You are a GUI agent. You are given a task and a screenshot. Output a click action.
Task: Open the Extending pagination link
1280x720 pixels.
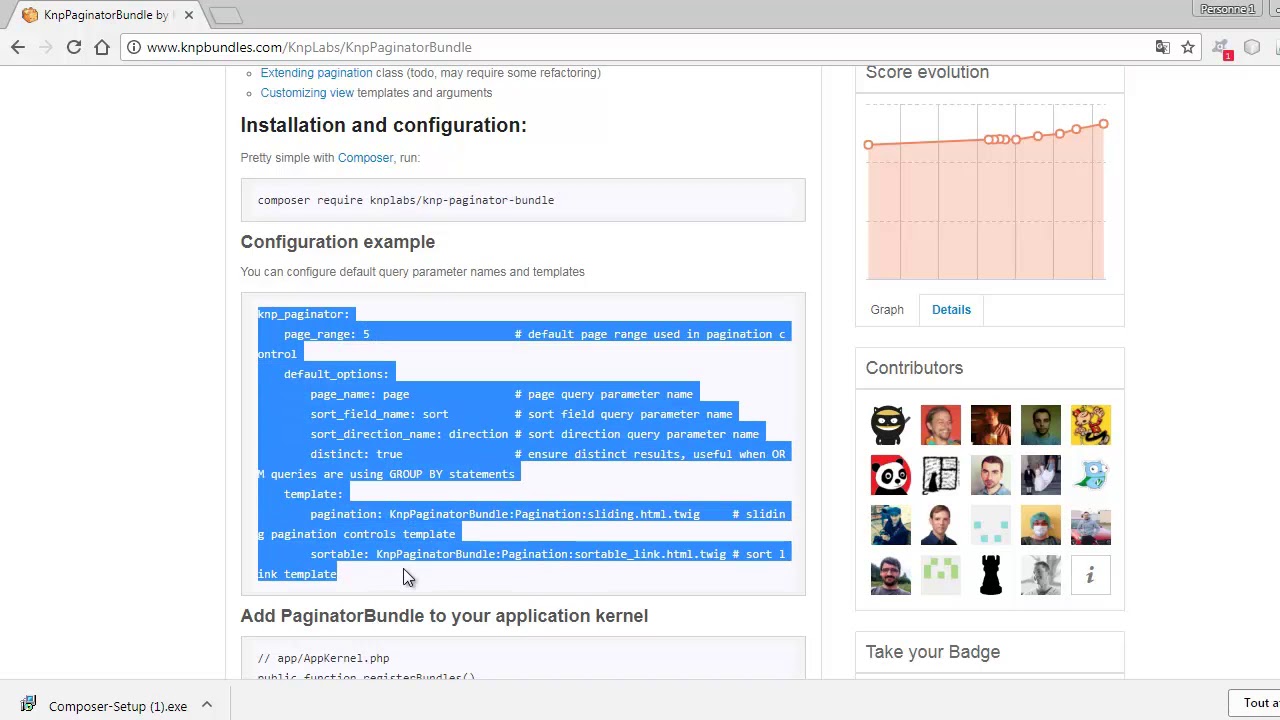[316, 73]
